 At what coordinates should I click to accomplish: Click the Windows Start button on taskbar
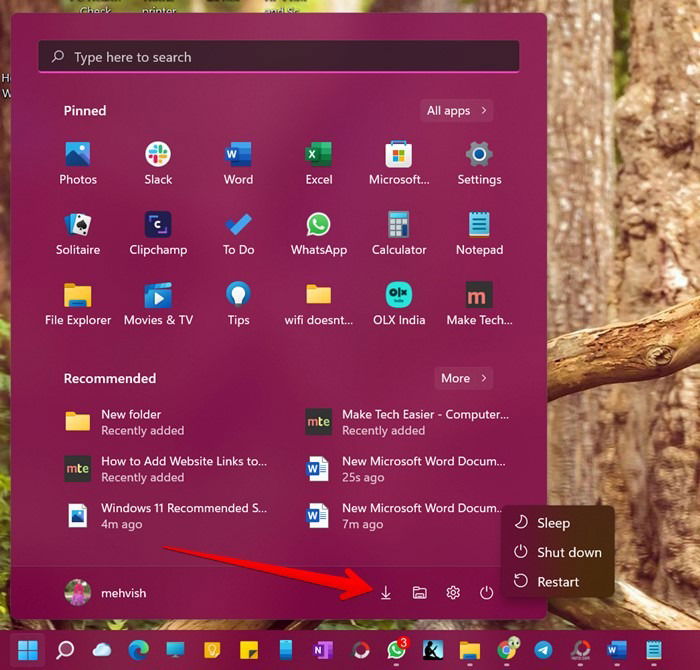(x=28, y=650)
